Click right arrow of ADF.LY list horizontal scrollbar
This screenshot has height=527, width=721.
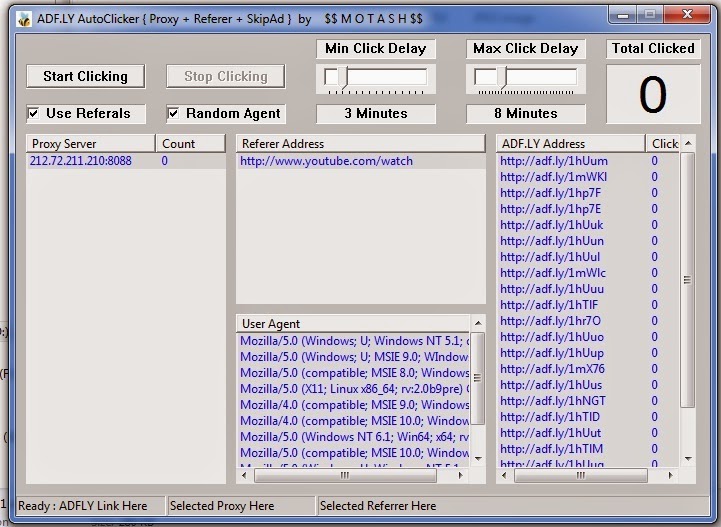(671, 475)
